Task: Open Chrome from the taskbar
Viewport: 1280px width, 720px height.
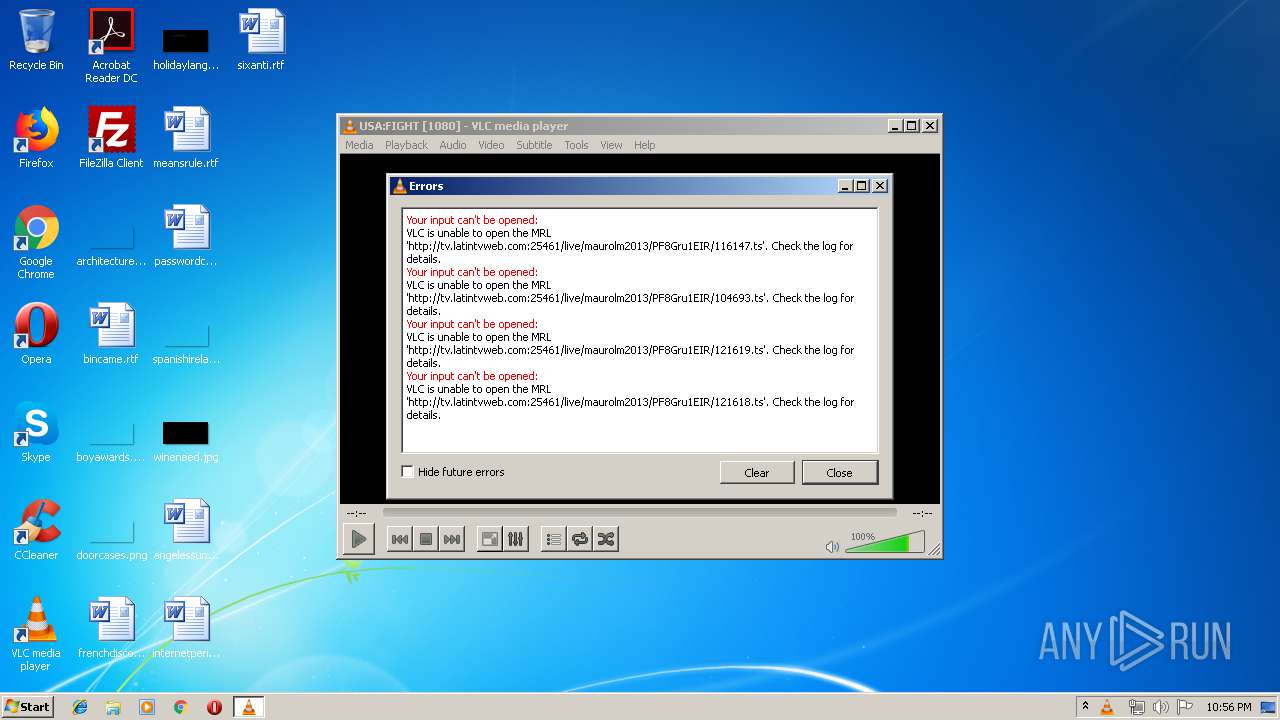Action: coord(181,707)
